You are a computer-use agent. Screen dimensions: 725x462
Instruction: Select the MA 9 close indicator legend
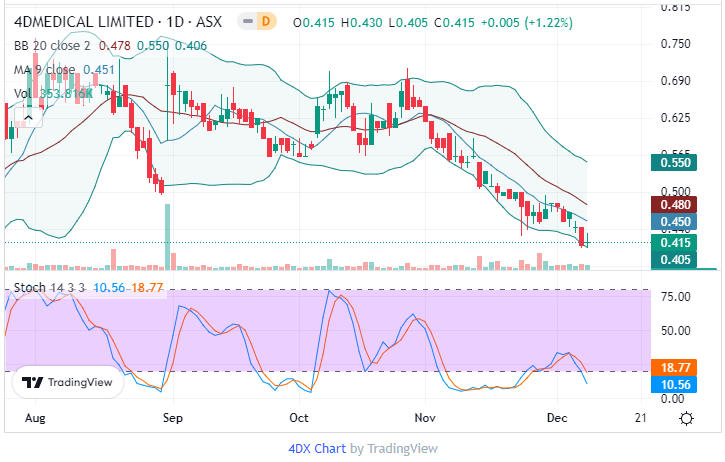[x=45, y=69]
